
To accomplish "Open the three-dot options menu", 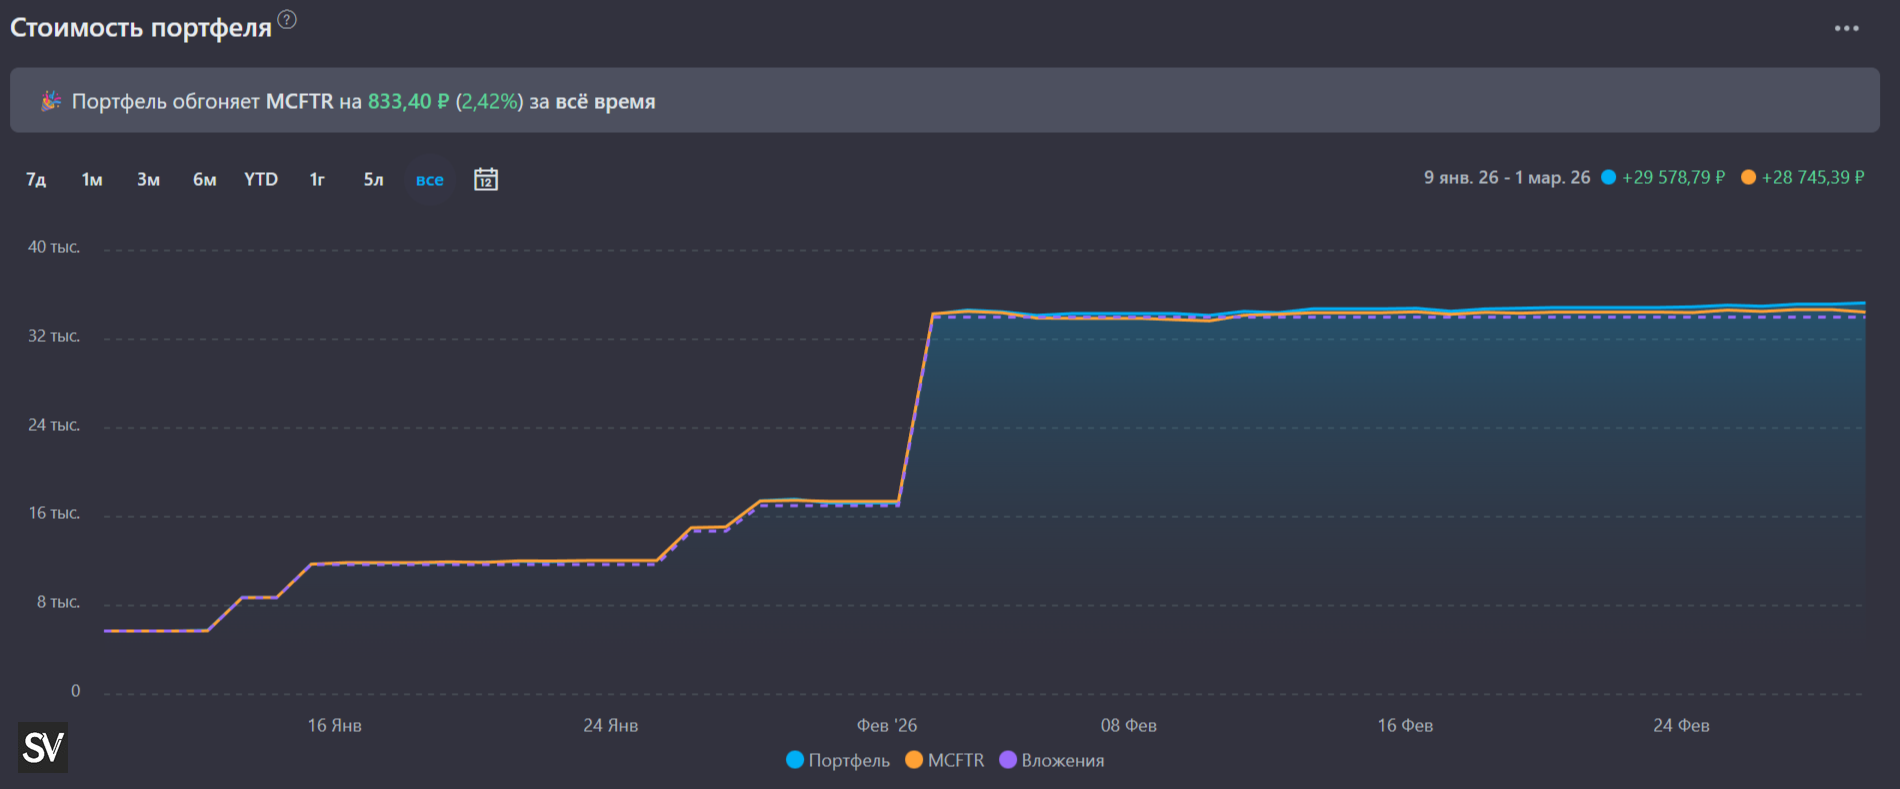I will point(1846,28).
